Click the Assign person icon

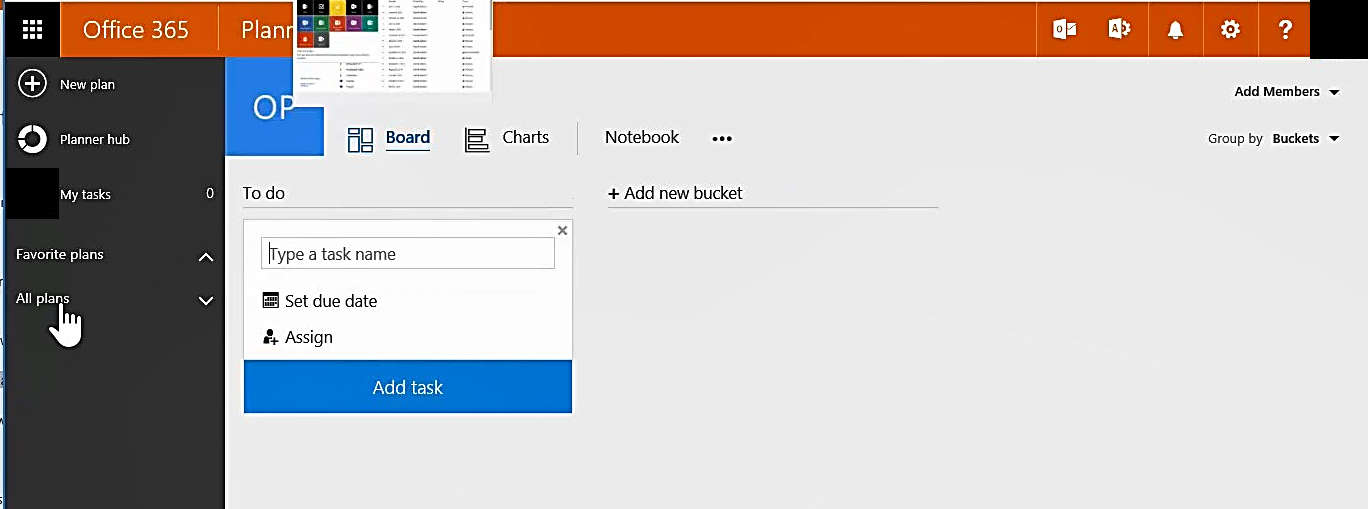click(x=270, y=337)
